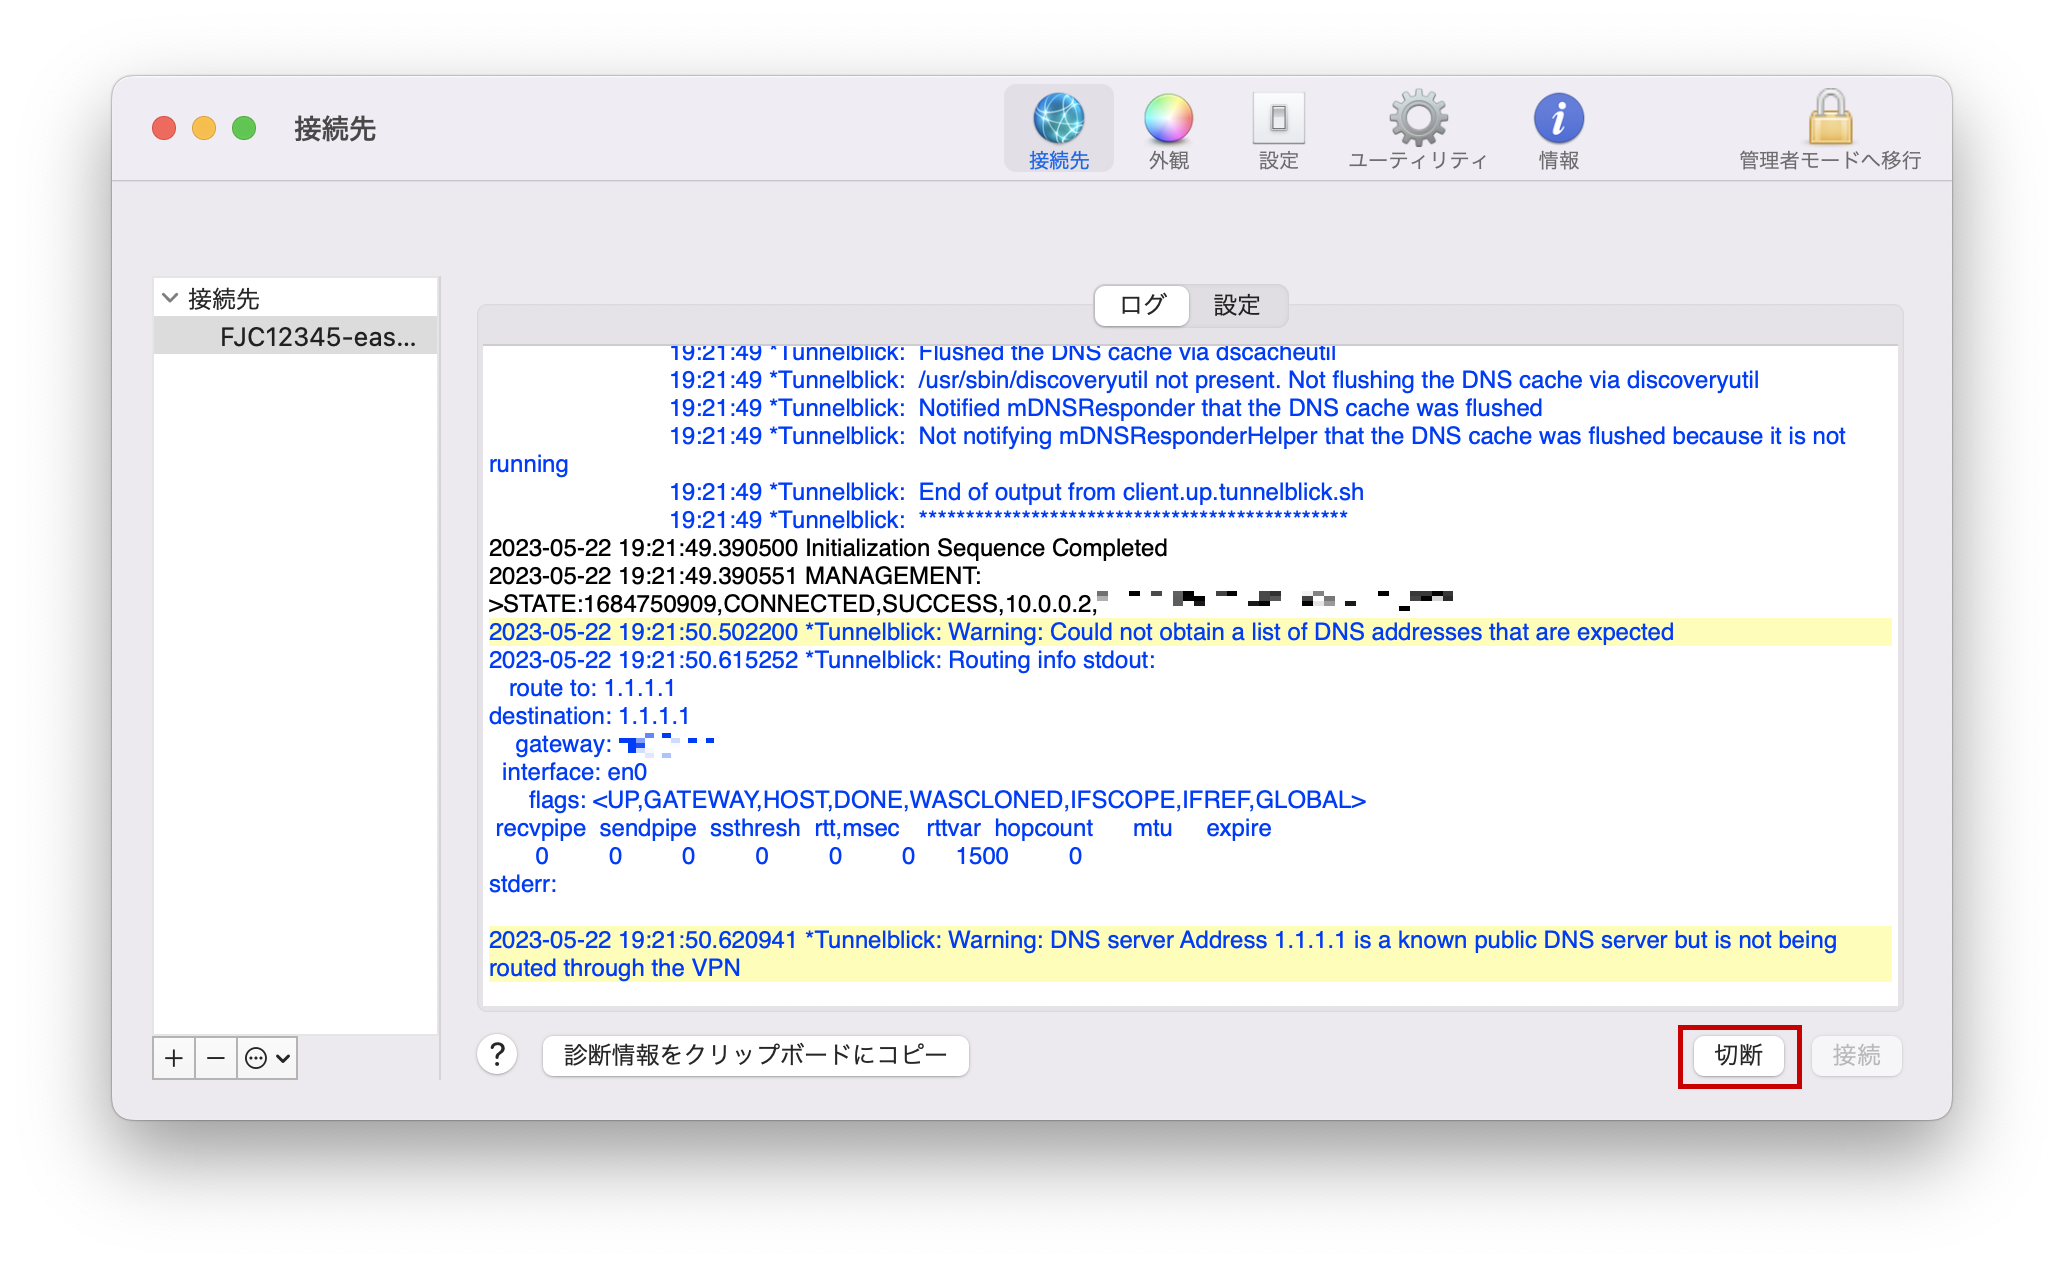Click the 設定 switch toolbar icon
This screenshot has width=2064, height=1268.
coord(1278,128)
